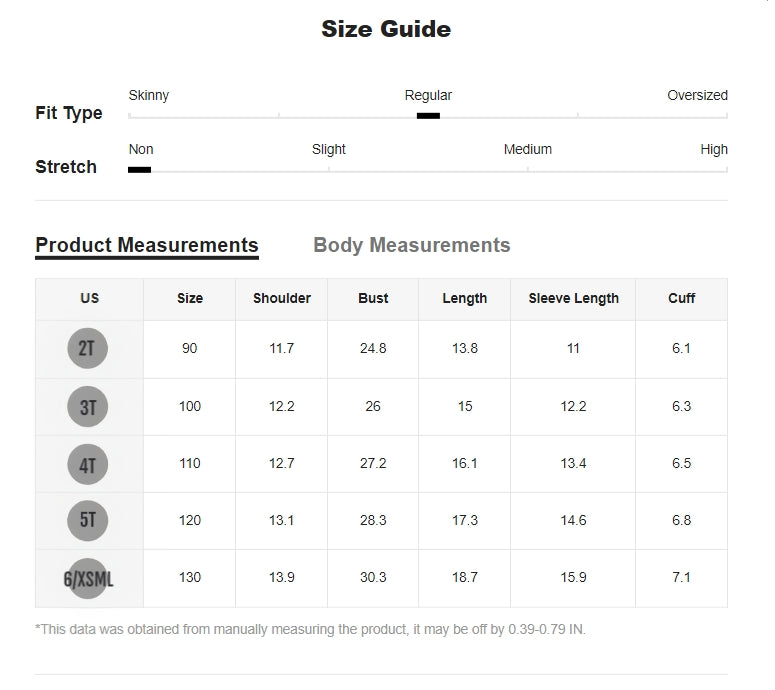
Task: Click the 3T size badge icon
Action: [x=88, y=407]
